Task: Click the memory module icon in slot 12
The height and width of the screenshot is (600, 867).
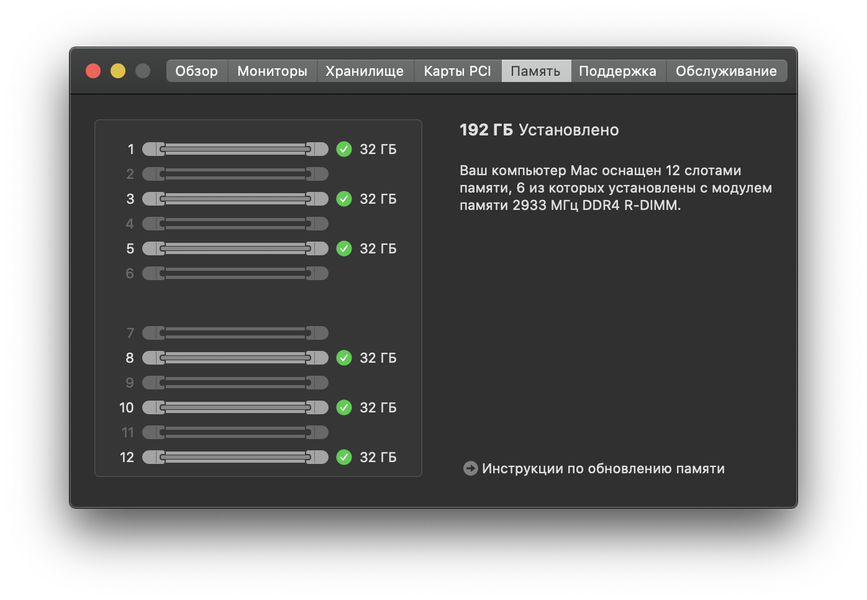Action: coord(235,457)
